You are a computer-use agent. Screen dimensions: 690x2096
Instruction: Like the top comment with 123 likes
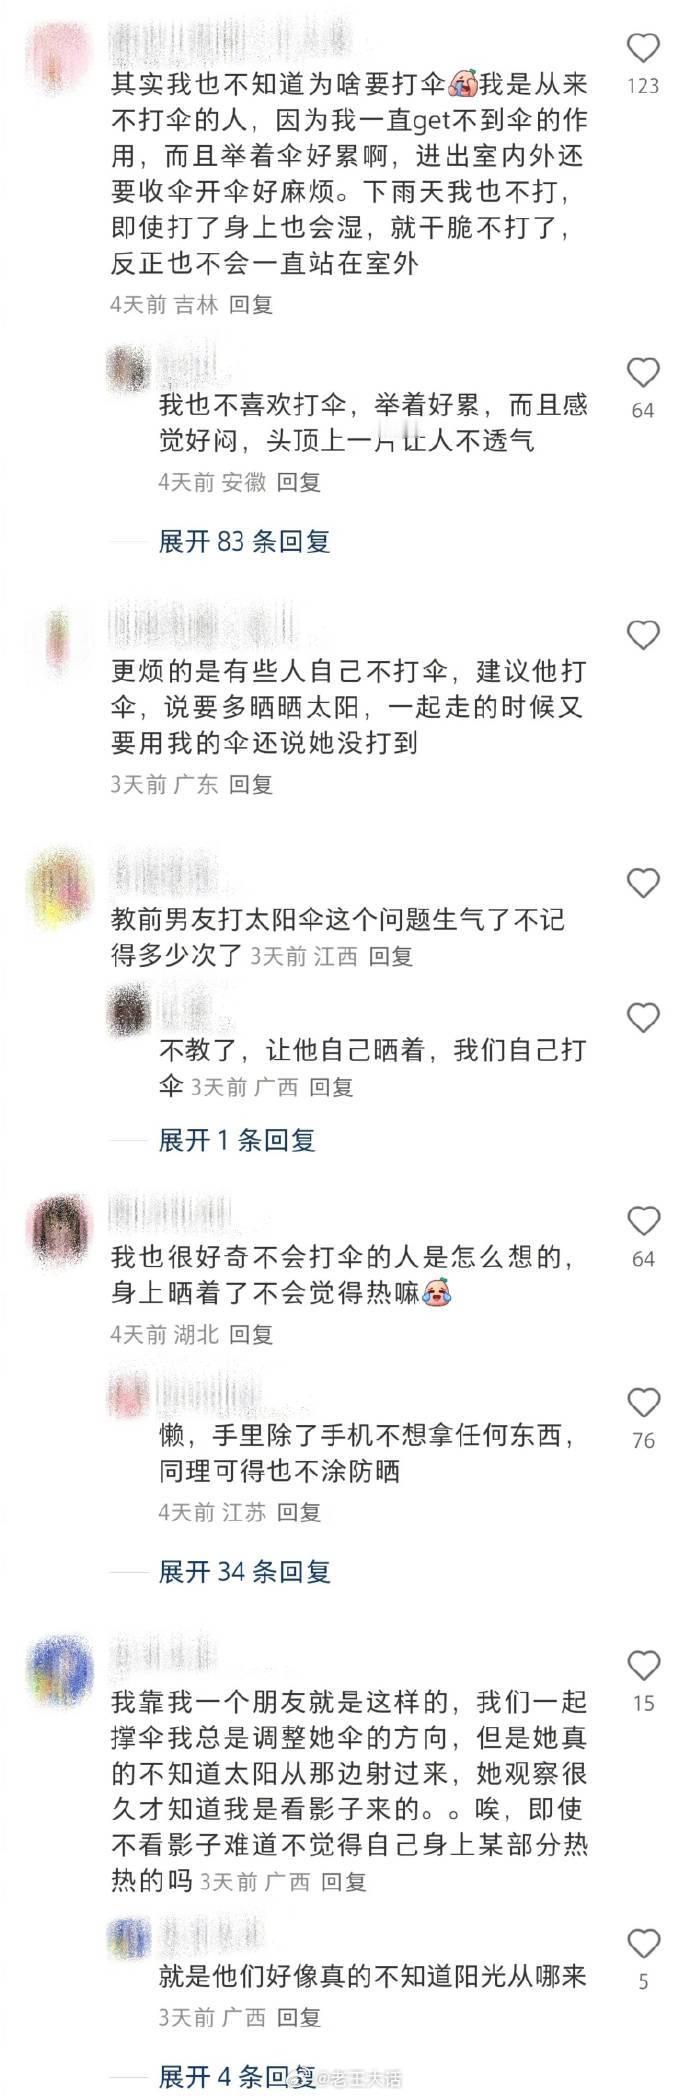(x=643, y=48)
